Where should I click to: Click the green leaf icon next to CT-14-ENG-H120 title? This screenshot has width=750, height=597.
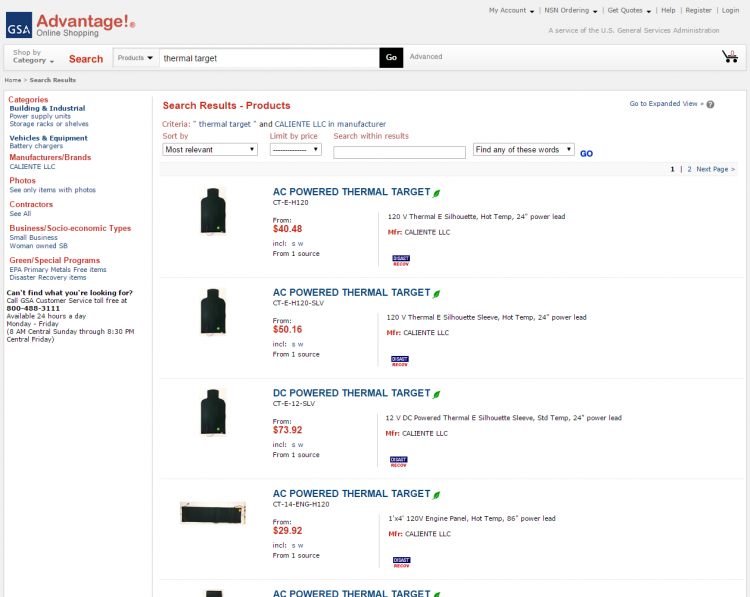[x=436, y=495]
